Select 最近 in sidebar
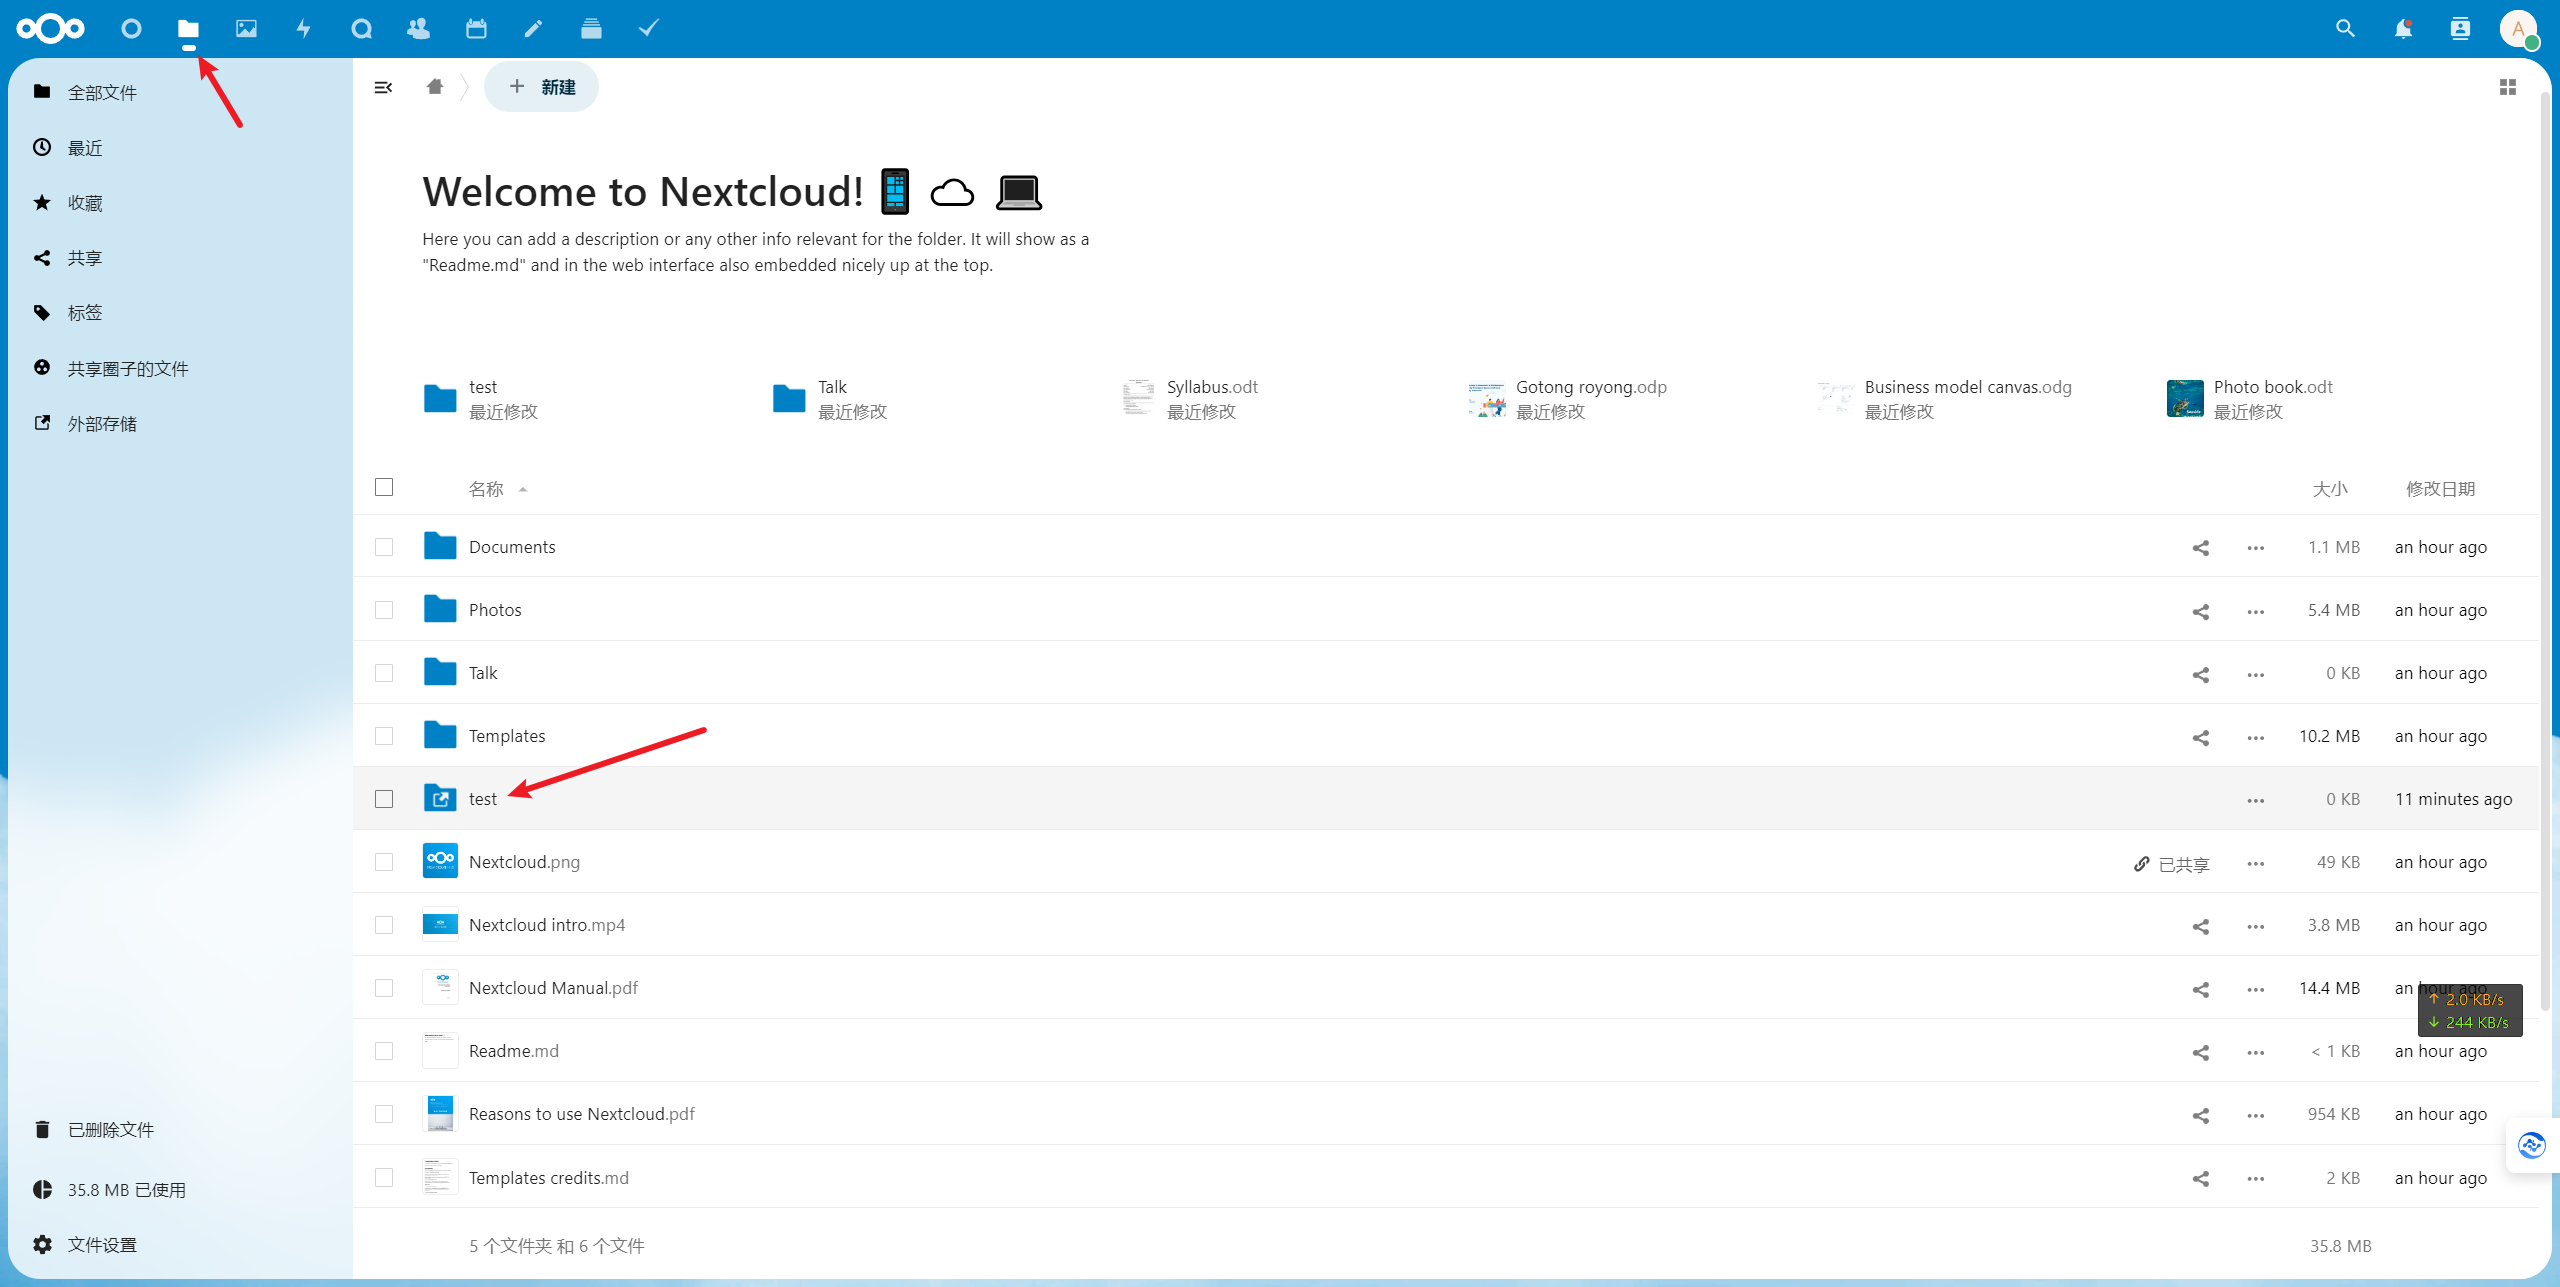Viewport: 2560px width, 1287px height. (85, 148)
